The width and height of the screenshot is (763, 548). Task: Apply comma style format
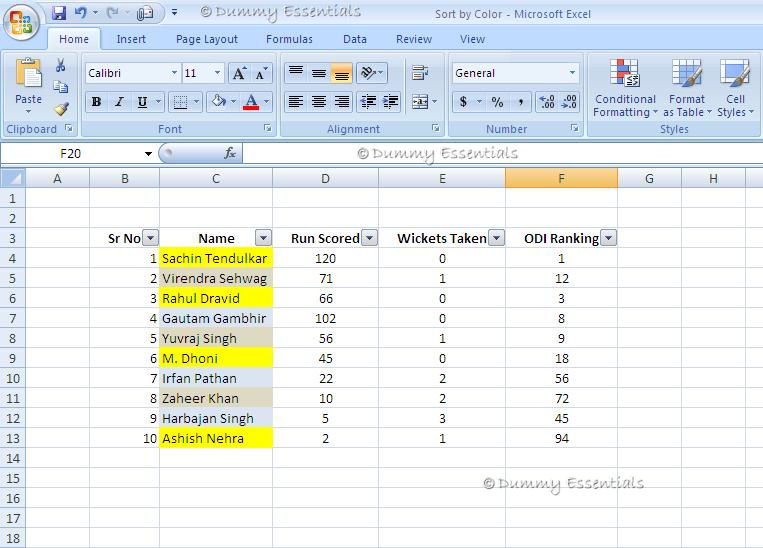[521, 102]
